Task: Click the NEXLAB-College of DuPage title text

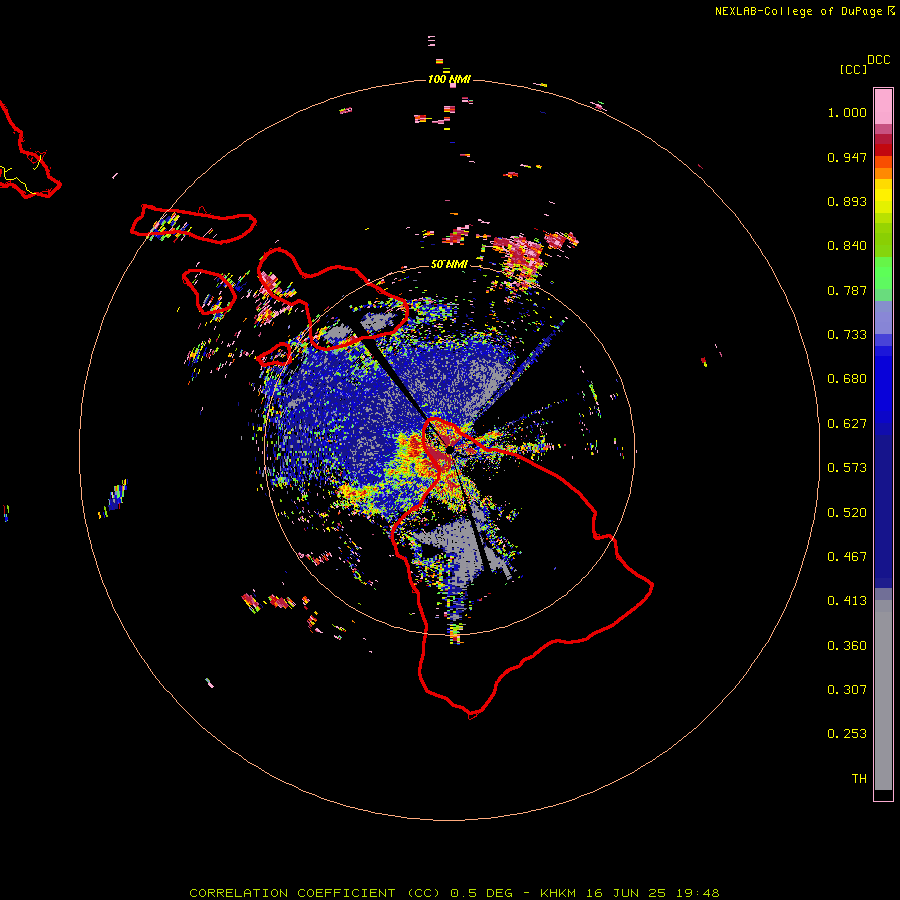Action: (x=798, y=11)
